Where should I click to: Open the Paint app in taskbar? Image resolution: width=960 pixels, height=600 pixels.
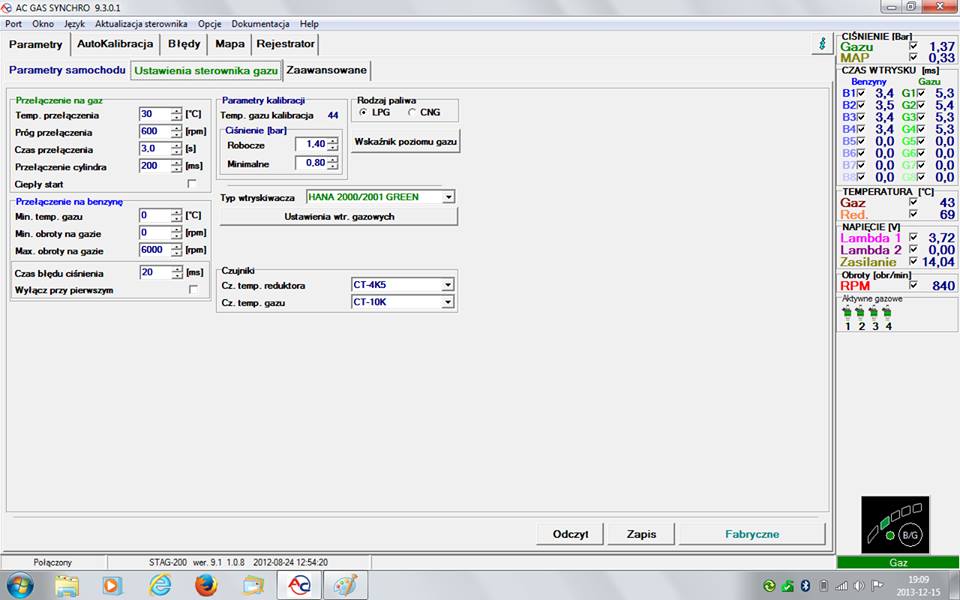click(x=344, y=585)
